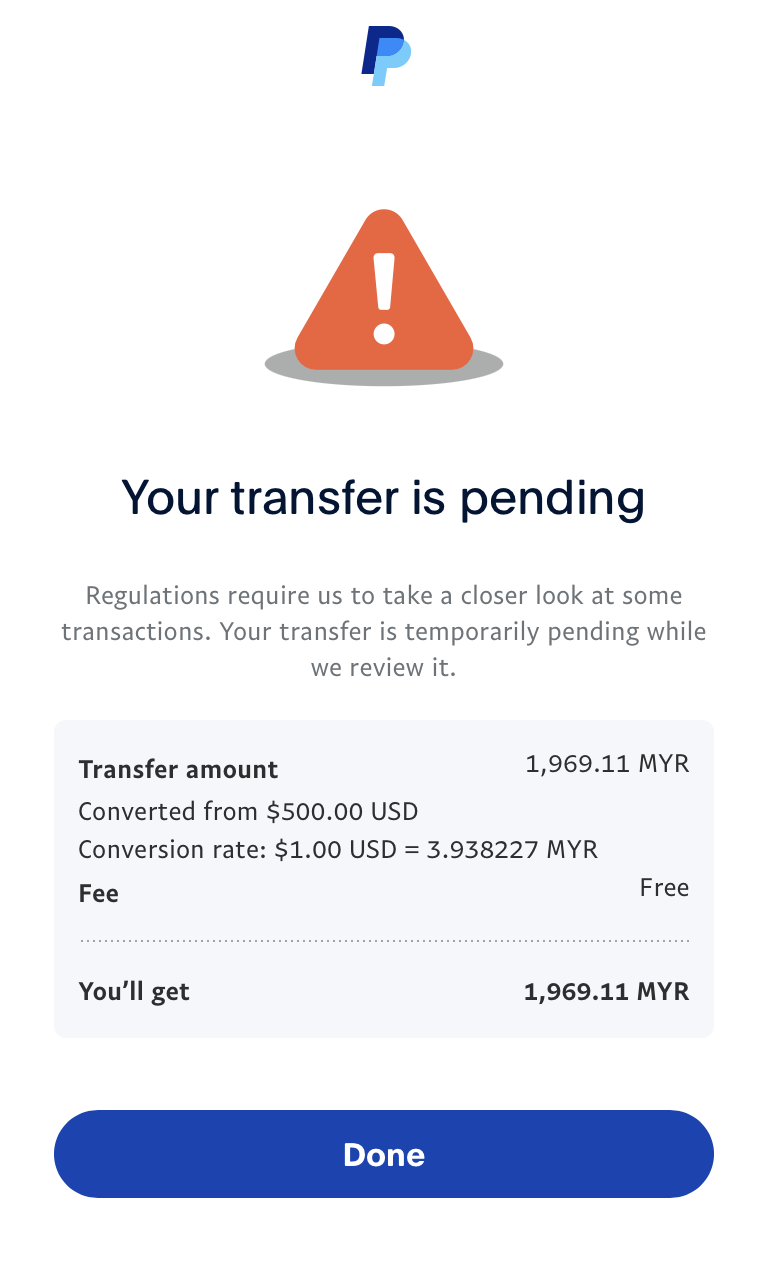Select the "Your transfer is pending" heading
The height and width of the screenshot is (1280, 784).
click(383, 497)
